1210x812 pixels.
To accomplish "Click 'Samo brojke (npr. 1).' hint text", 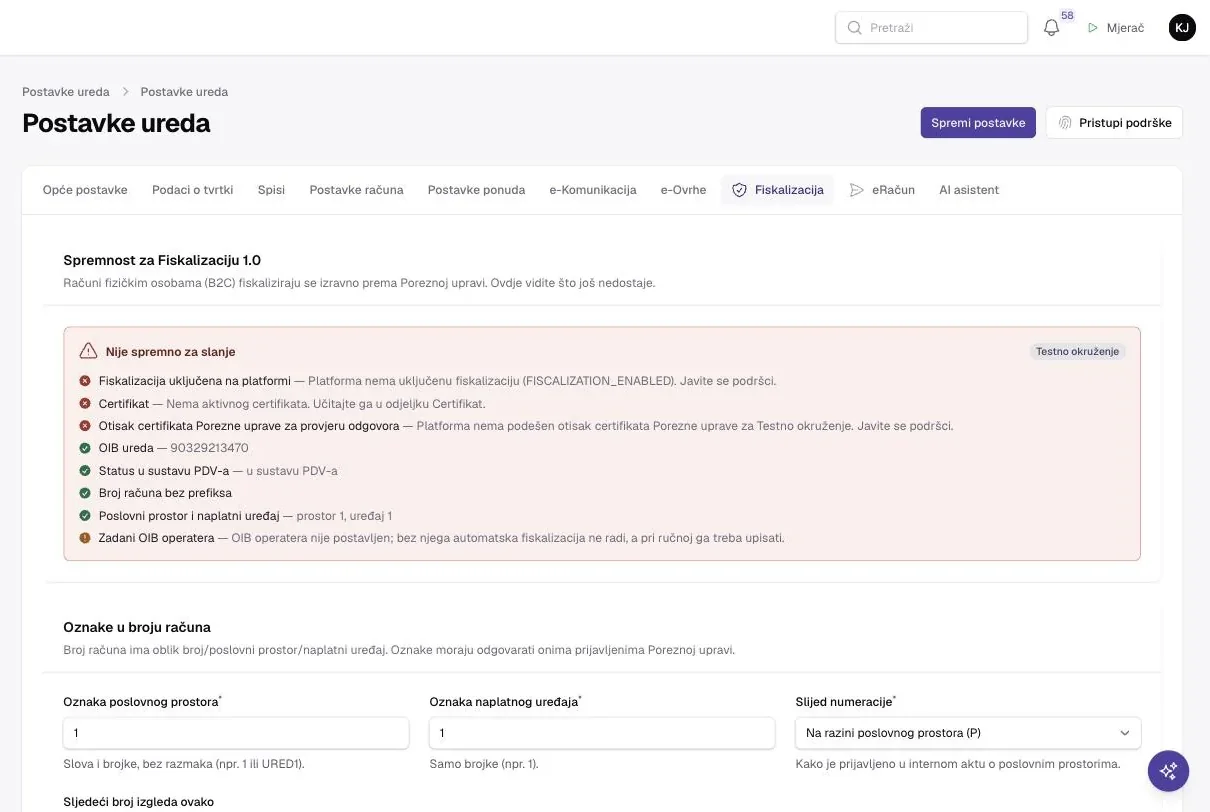I will [x=484, y=764].
